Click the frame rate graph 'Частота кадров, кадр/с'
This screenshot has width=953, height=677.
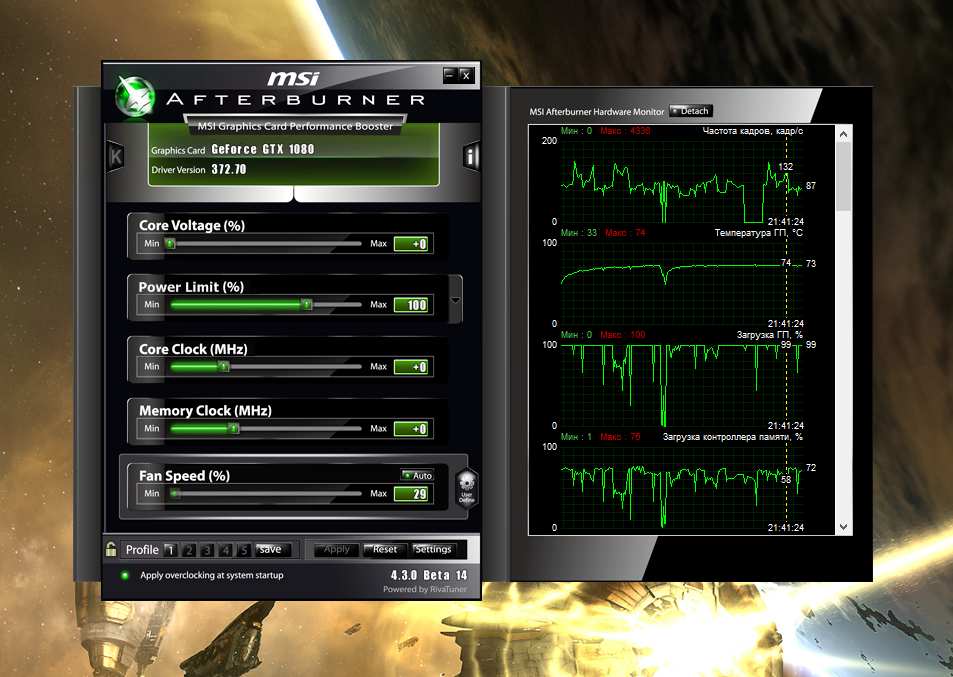[683, 182]
